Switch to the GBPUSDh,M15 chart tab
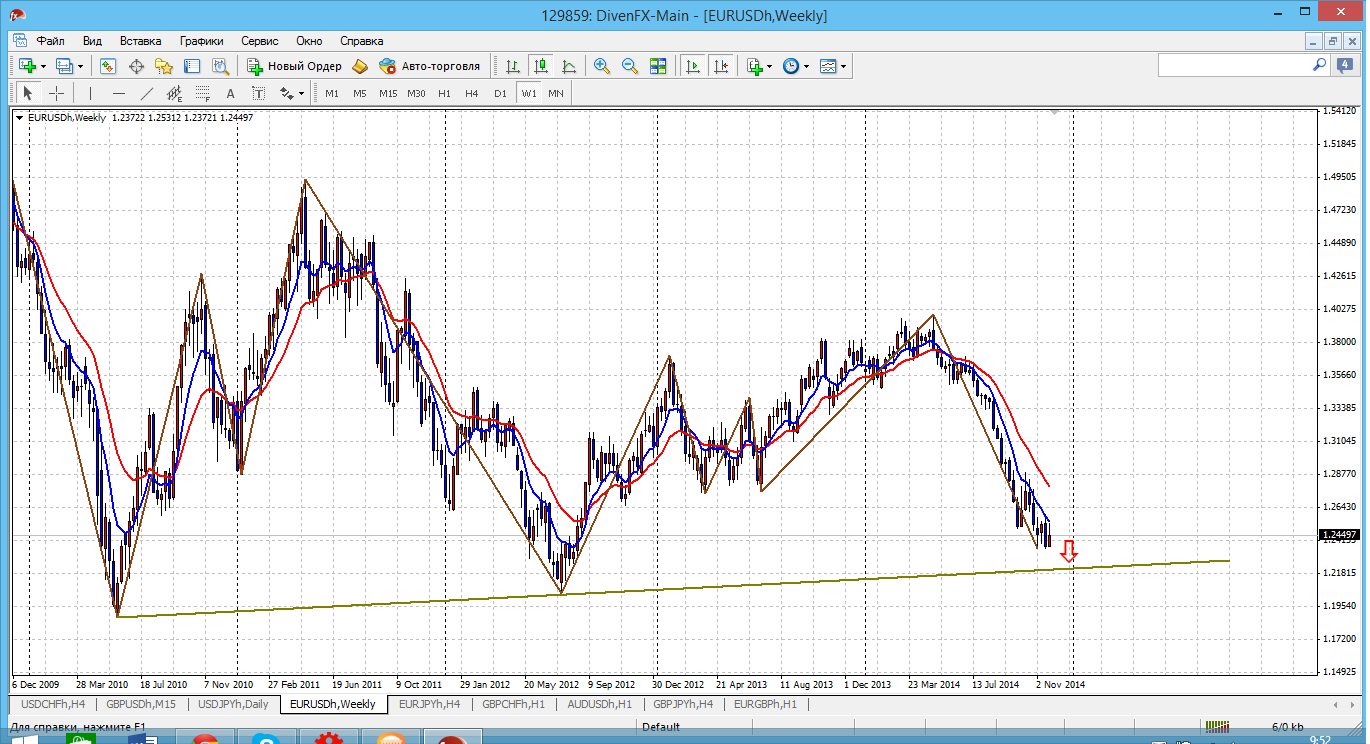 (x=141, y=704)
